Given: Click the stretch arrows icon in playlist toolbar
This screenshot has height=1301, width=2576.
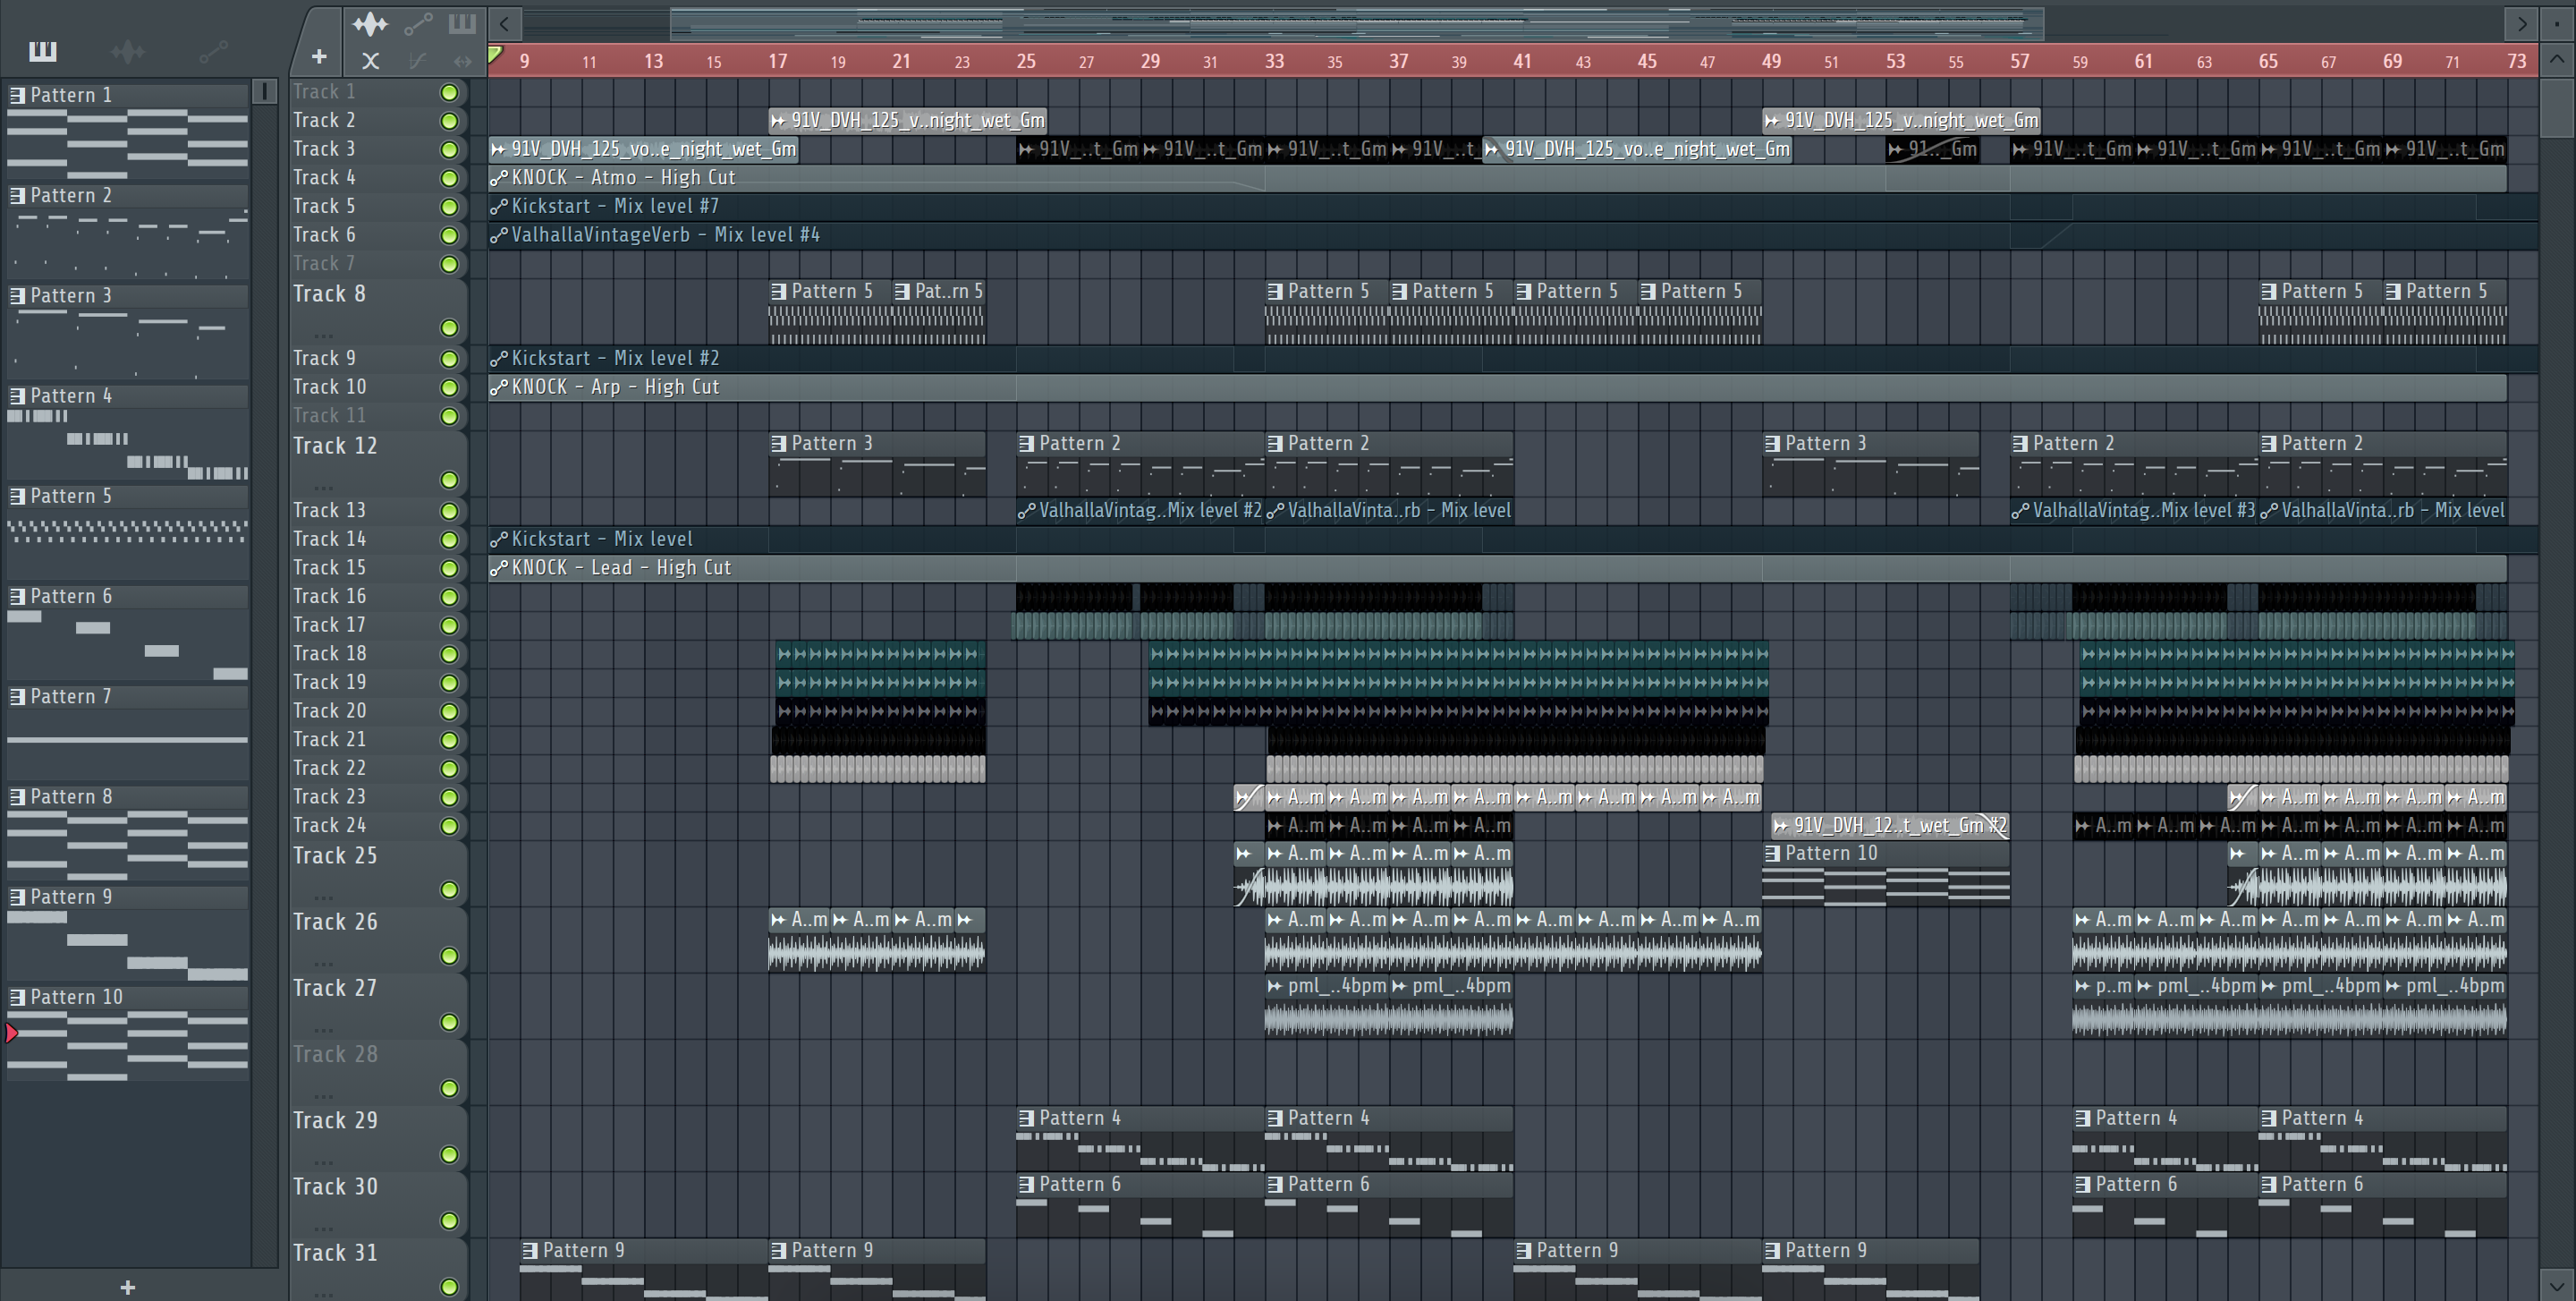Looking at the screenshot, I should [462, 61].
